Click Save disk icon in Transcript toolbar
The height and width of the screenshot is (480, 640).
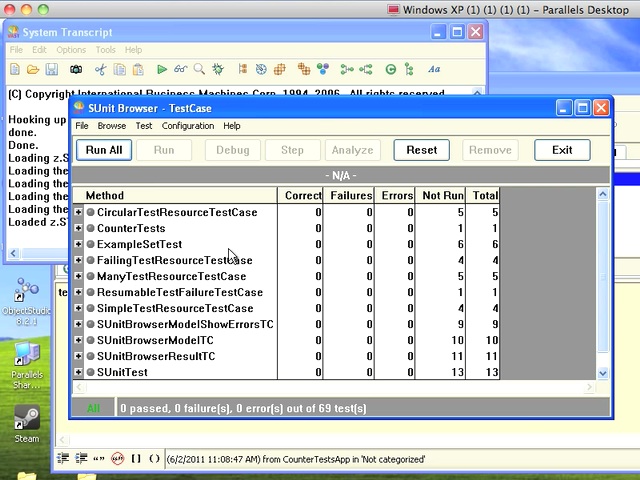52,69
